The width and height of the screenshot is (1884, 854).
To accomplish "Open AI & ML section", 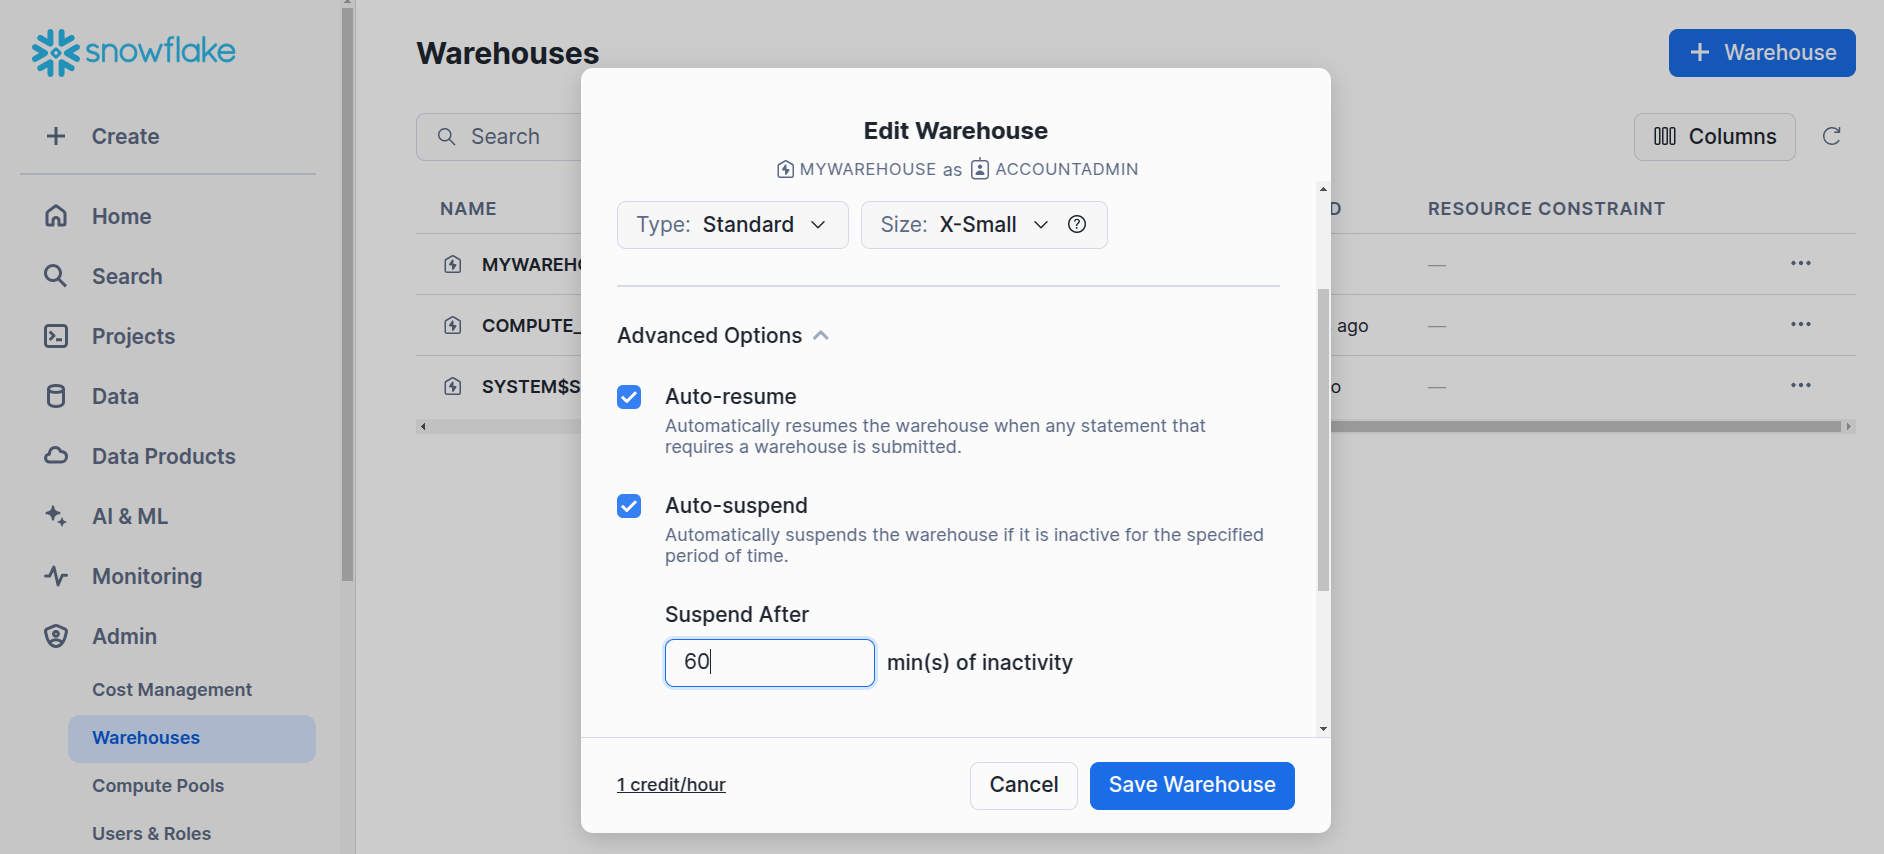I will coord(130,516).
